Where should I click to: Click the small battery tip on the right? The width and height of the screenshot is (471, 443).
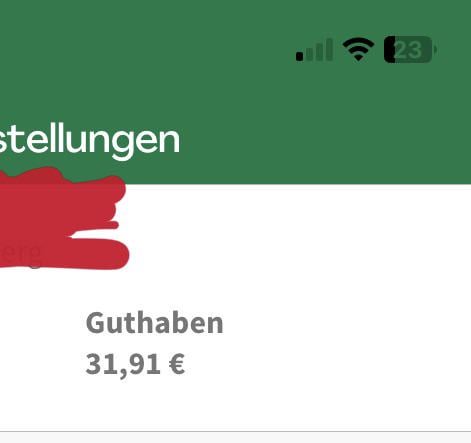[435, 50]
